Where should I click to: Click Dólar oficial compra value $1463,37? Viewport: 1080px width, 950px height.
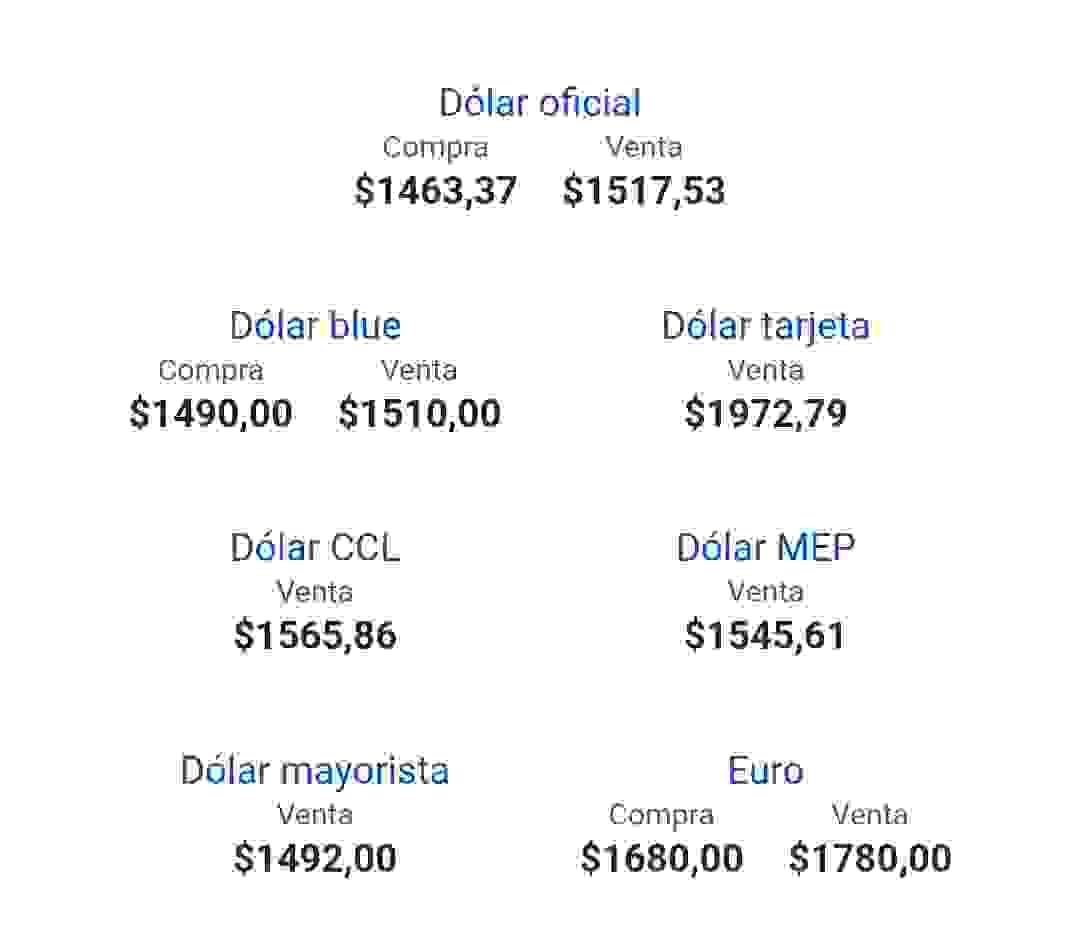pos(436,191)
